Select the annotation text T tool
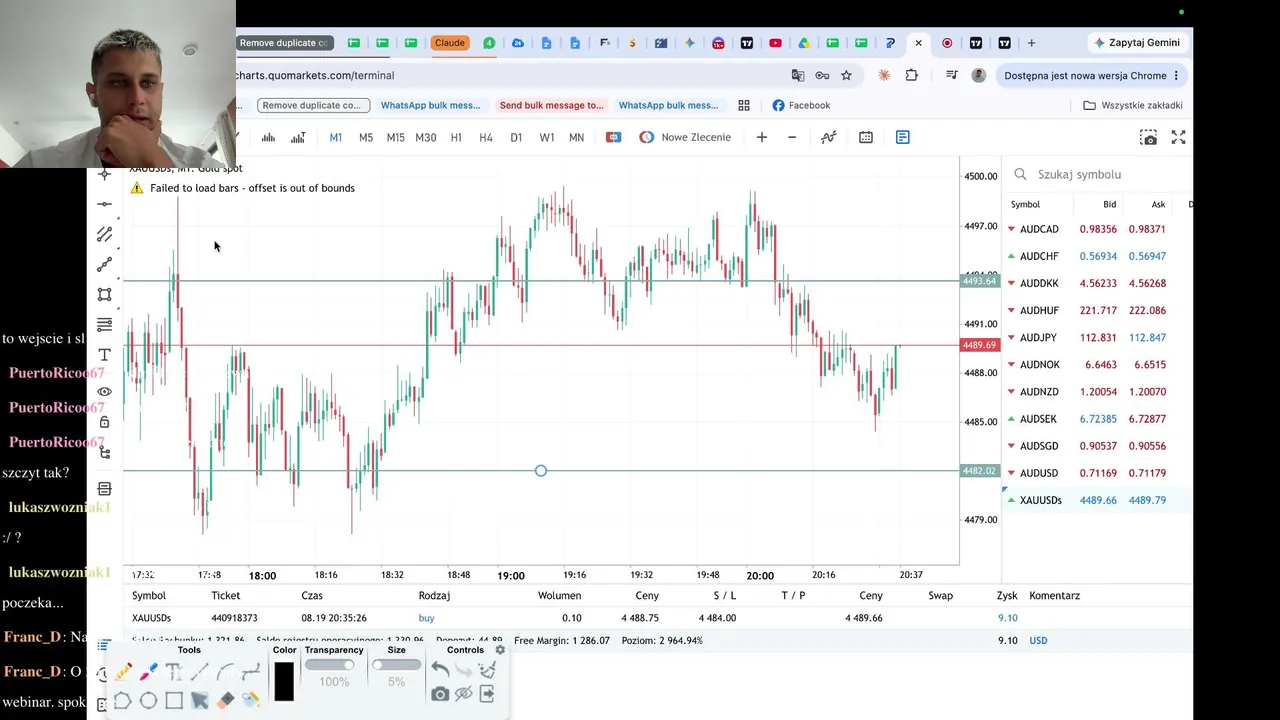The width and height of the screenshot is (1280, 720). click(174, 672)
